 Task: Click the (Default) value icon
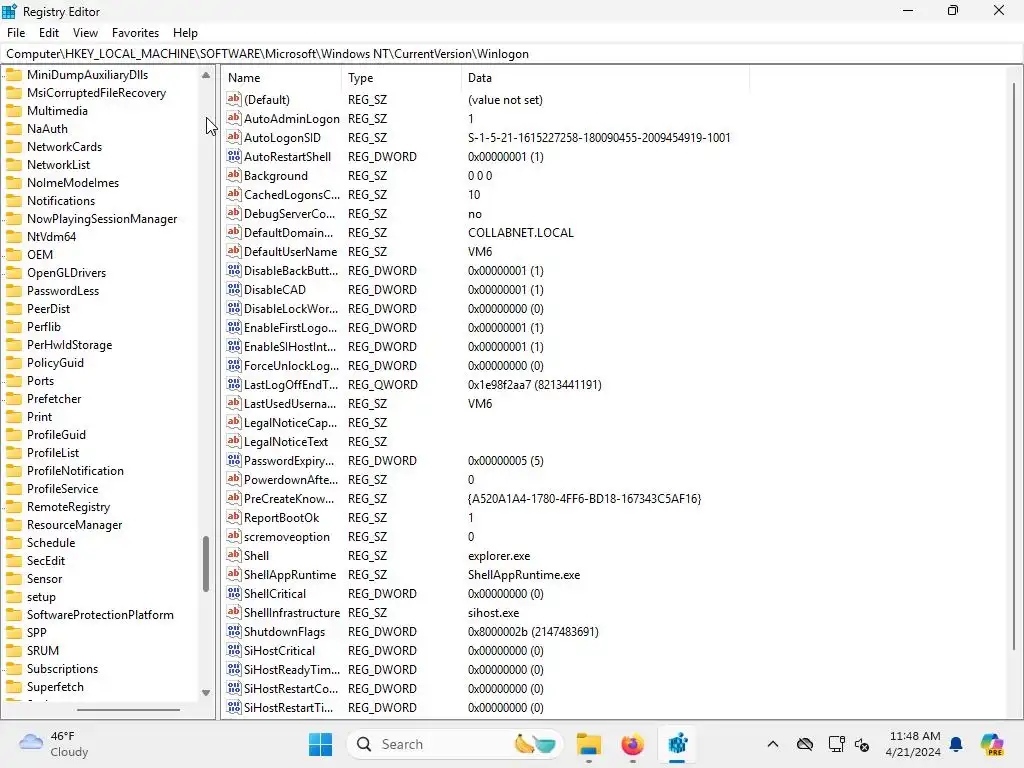234,99
